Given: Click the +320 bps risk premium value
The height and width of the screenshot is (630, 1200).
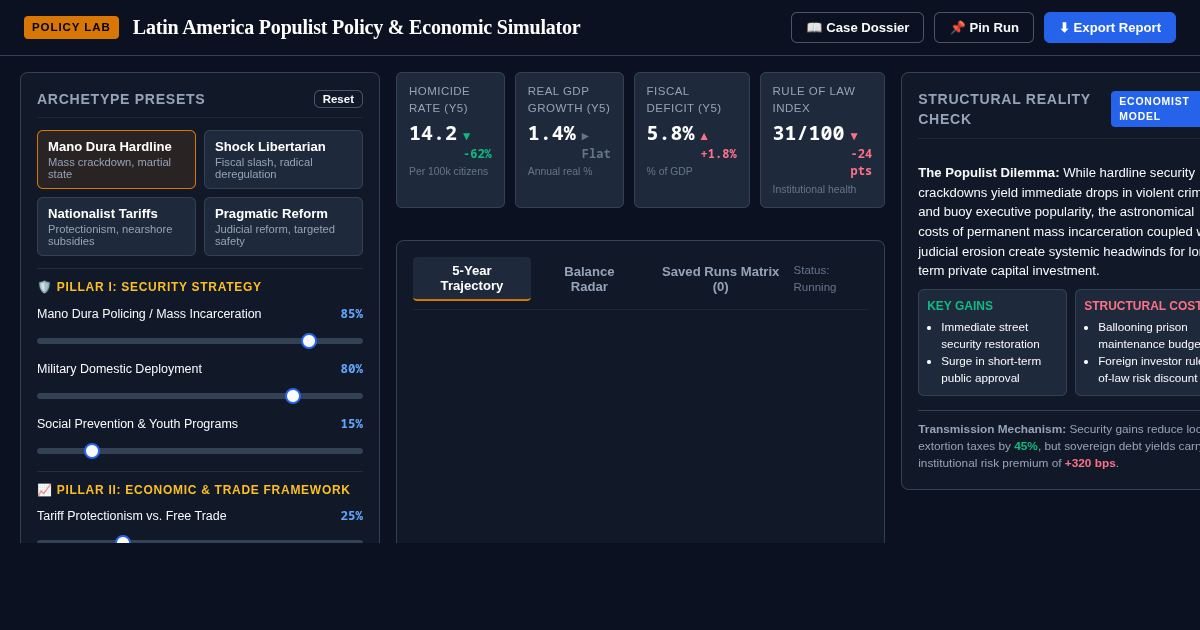Looking at the screenshot, I should tap(1090, 463).
